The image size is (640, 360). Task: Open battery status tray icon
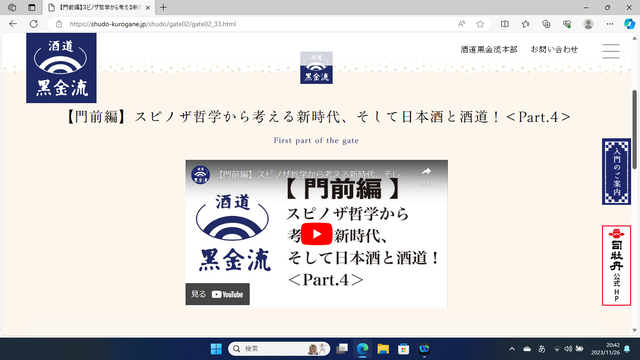point(580,349)
